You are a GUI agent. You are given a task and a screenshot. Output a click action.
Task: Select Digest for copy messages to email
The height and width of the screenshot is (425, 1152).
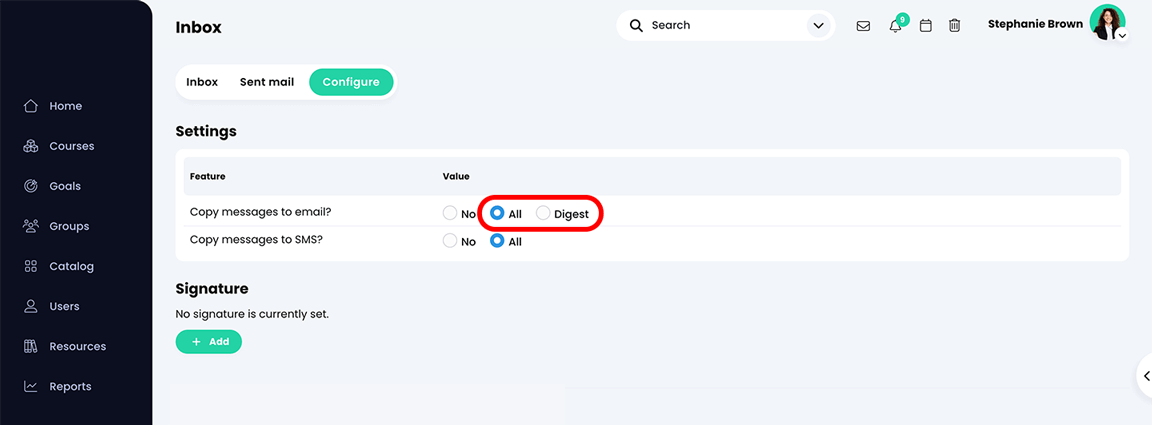coord(543,213)
